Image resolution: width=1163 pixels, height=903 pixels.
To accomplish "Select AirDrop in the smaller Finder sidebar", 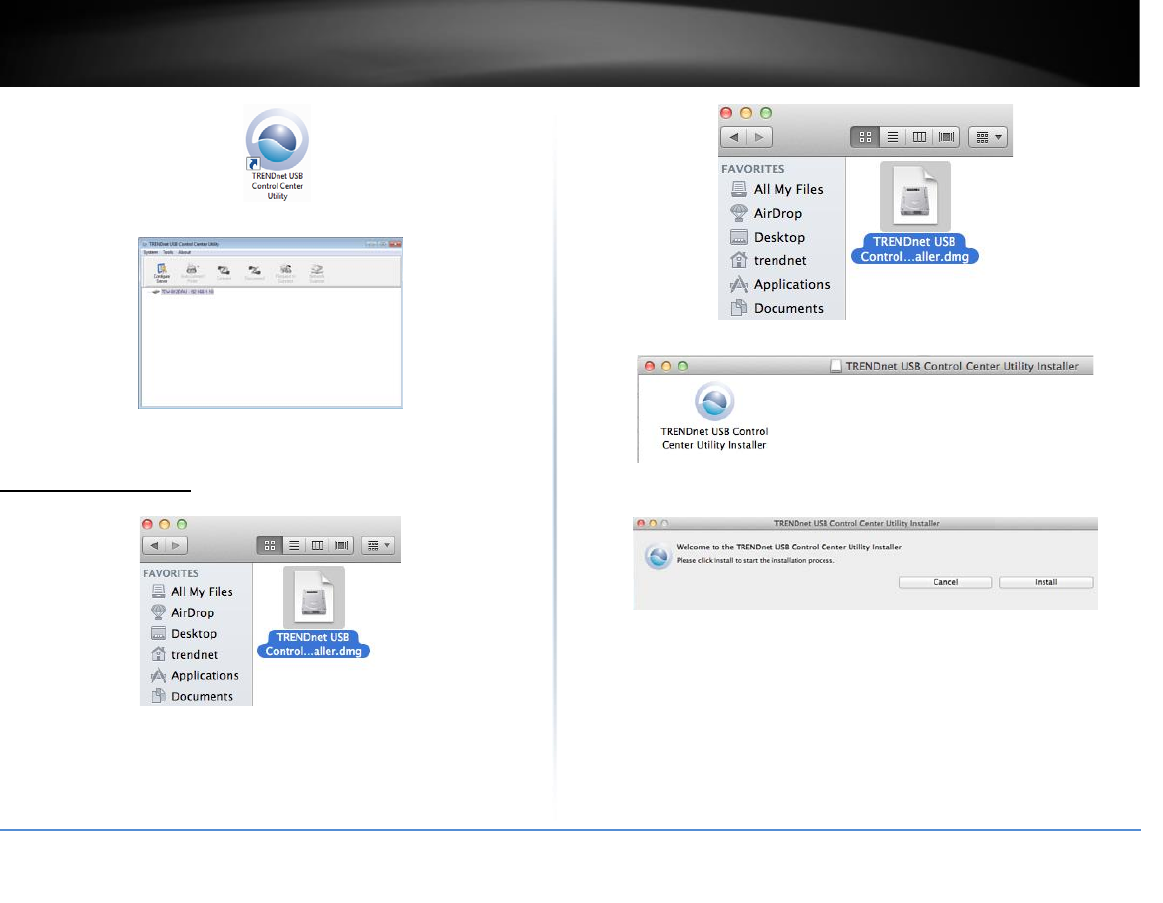I will click(x=182, y=612).
